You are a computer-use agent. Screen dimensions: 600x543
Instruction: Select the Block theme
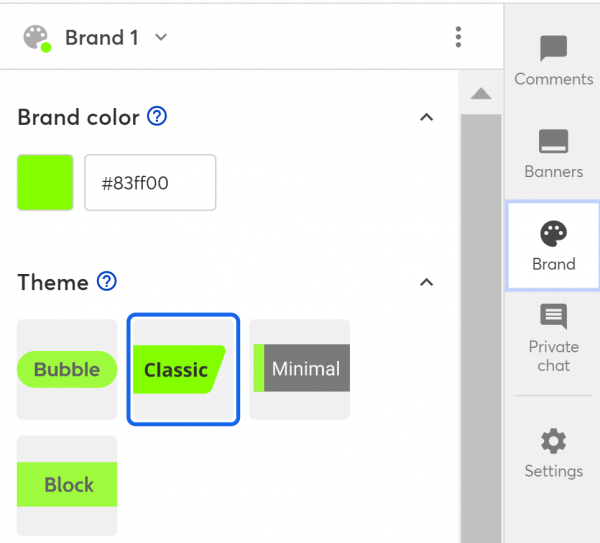pos(67,485)
